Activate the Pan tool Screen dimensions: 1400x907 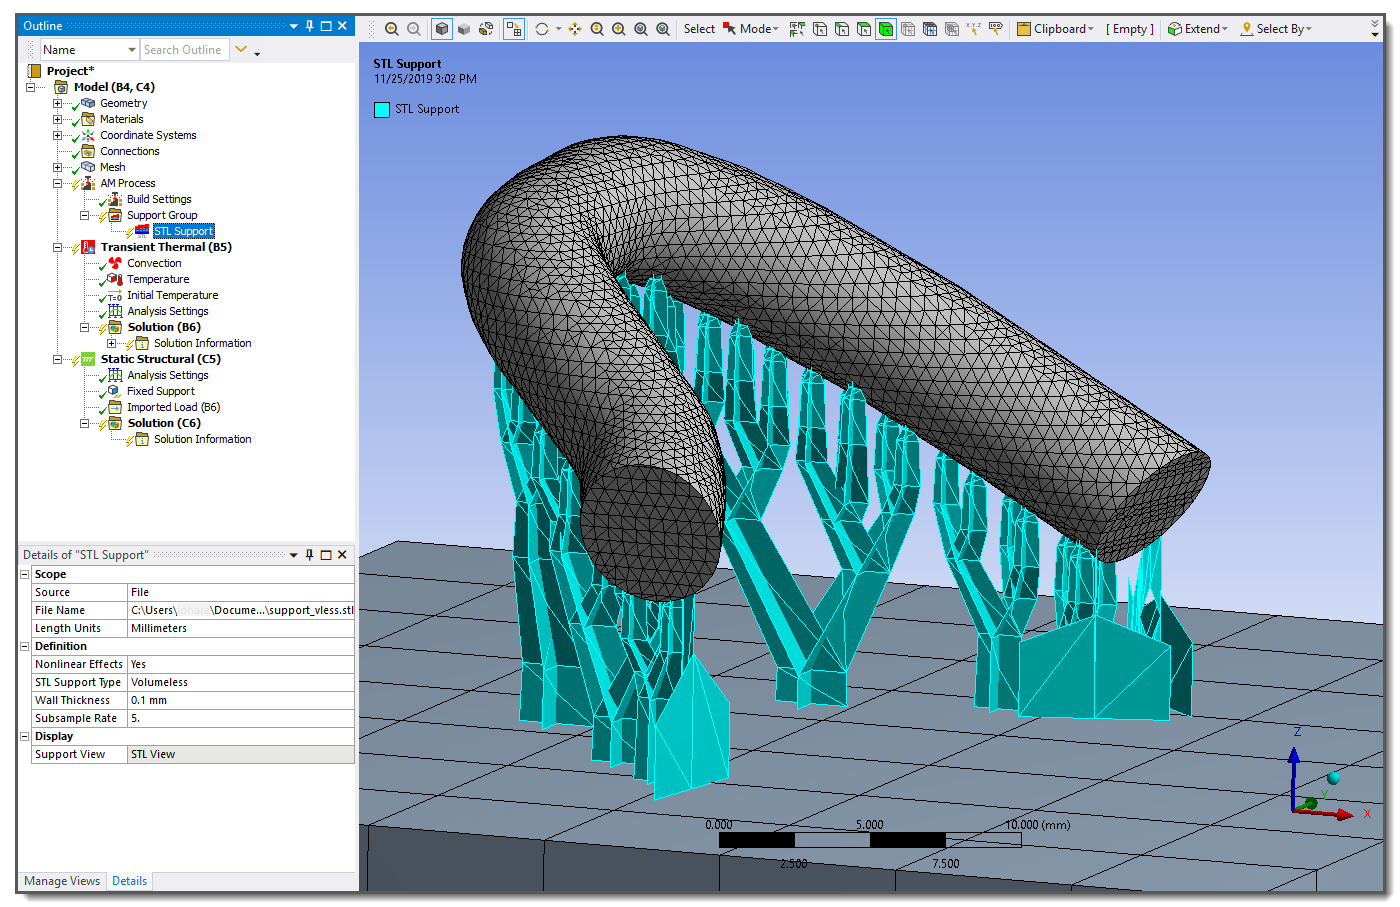[x=574, y=28]
